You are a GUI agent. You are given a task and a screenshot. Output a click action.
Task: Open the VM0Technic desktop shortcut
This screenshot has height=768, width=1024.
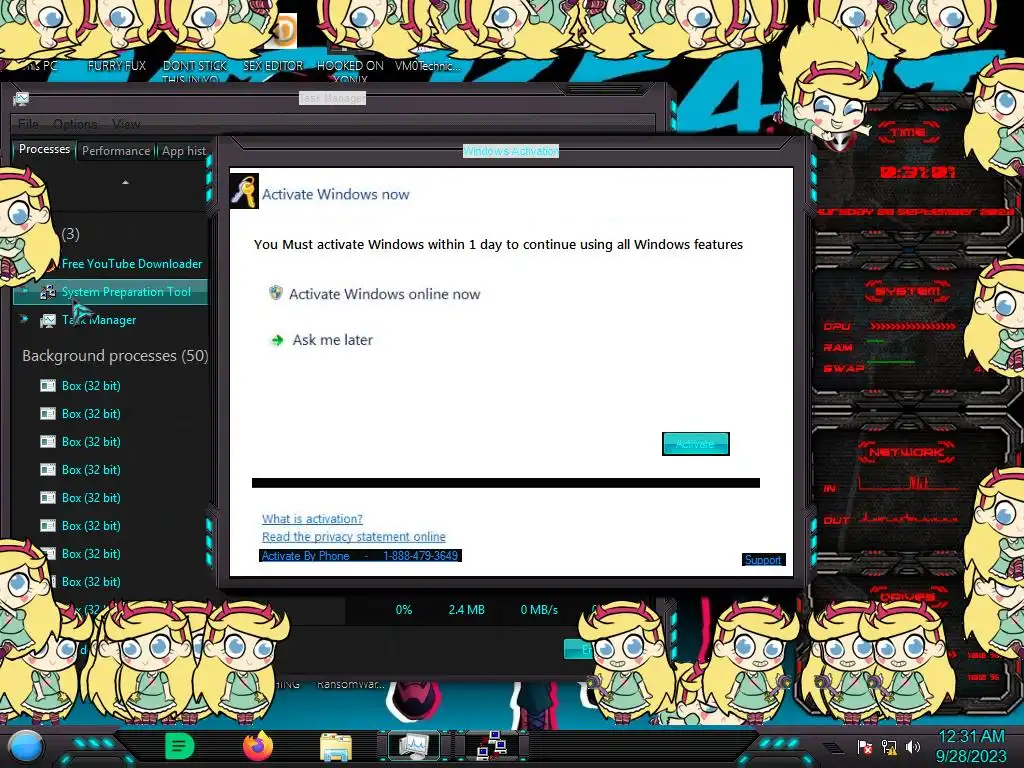click(428, 66)
